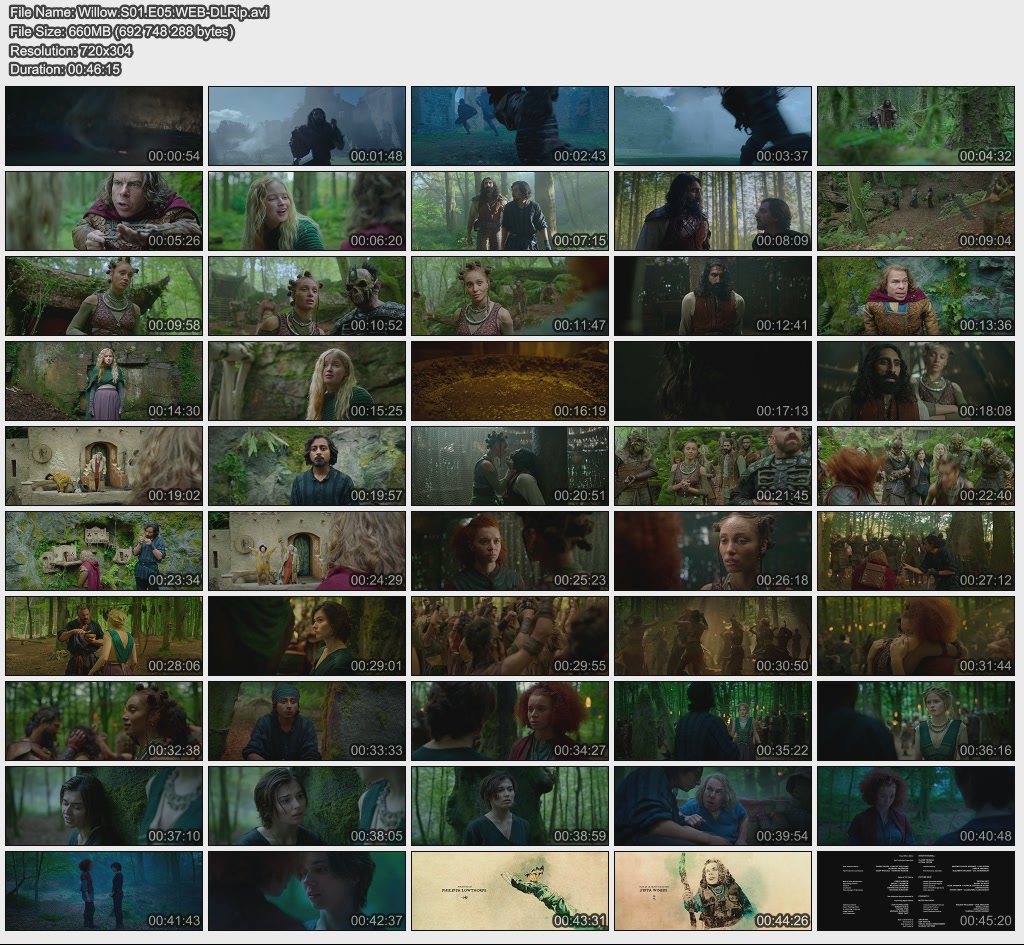The image size is (1024, 945).
Task: Open the thumbnail at 00:07:15
Action: 510,211
